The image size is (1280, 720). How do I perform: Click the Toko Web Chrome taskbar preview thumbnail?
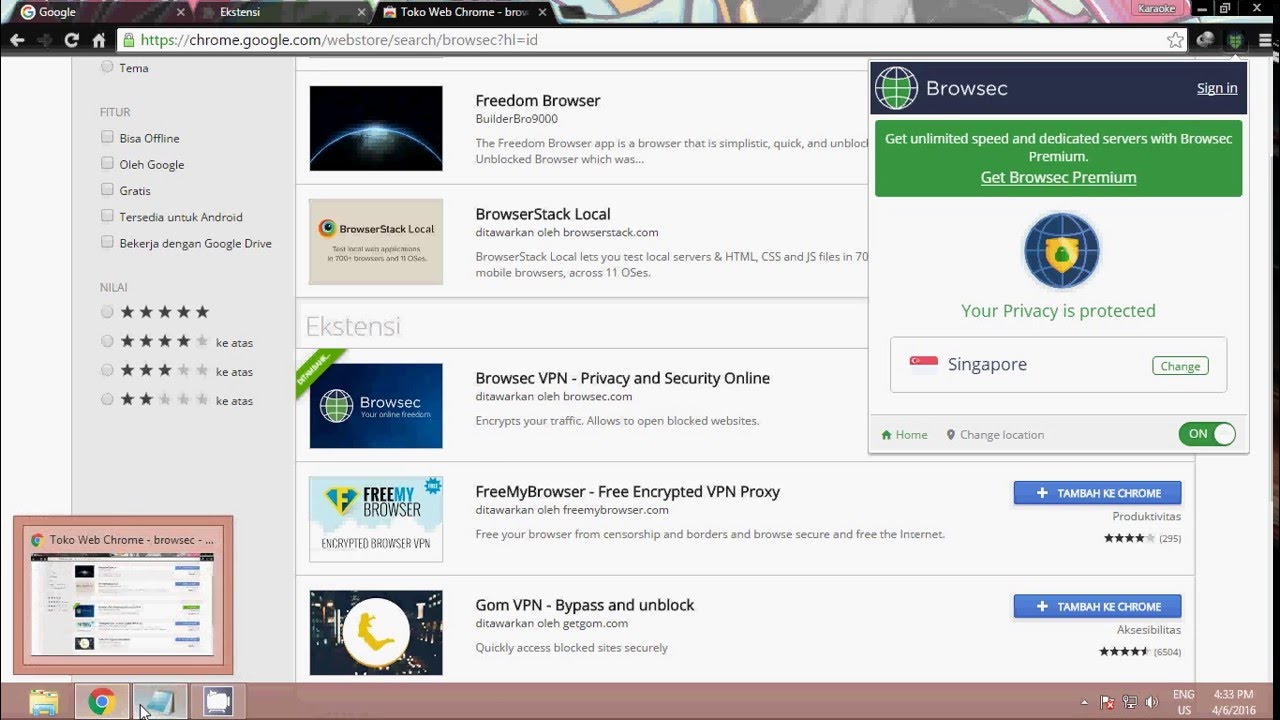click(x=123, y=595)
